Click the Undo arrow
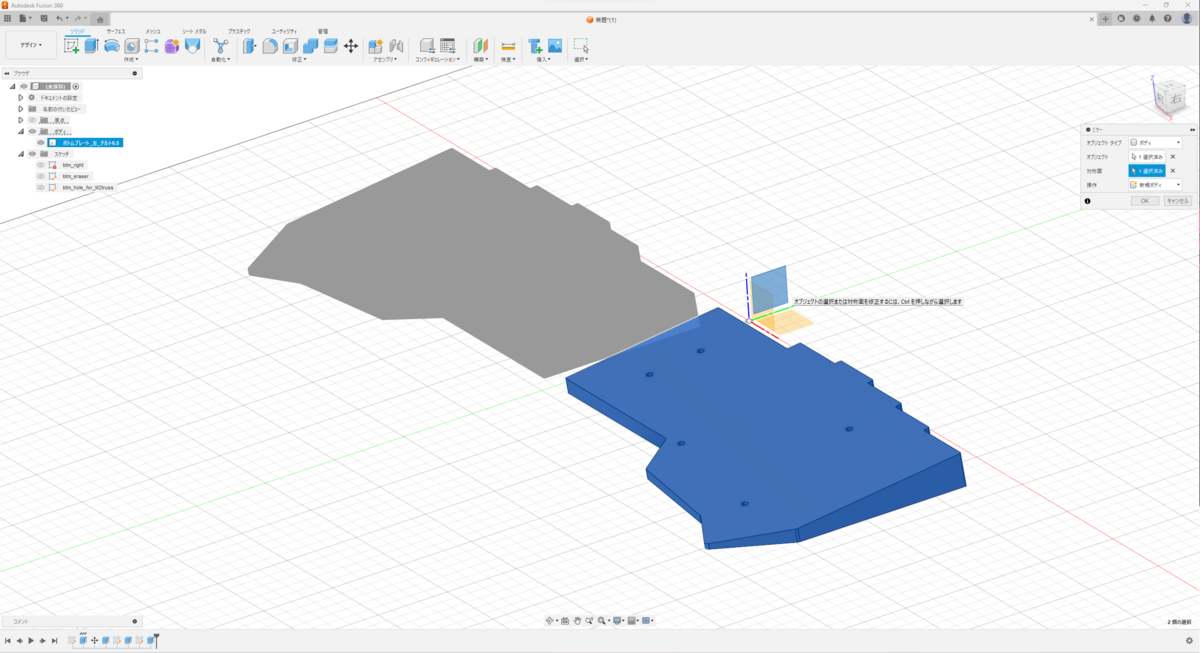The height and width of the screenshot is (653, 1200). click(59, 18)
